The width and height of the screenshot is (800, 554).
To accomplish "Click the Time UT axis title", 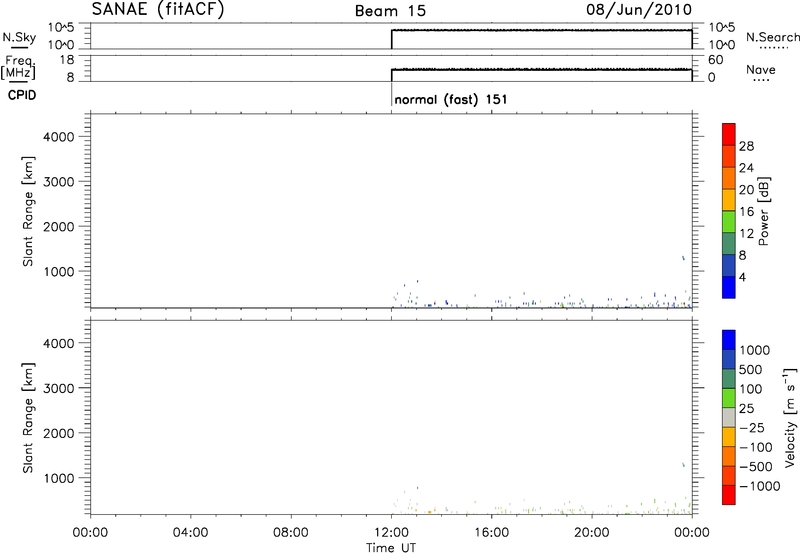I will pyautogui.click(x=391, y=548).
